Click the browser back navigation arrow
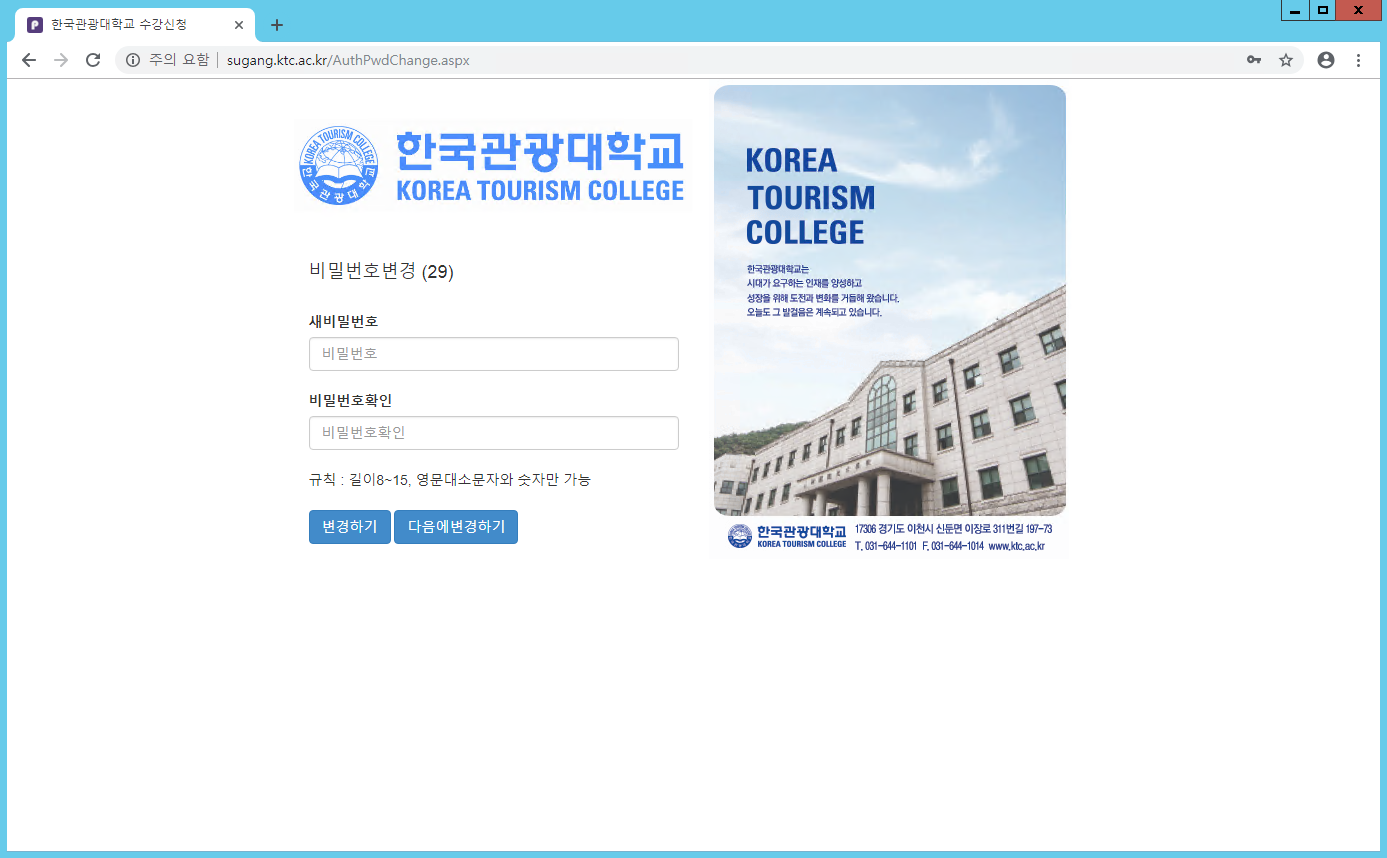The height and width of the screenshot is (858, 1387). point(28,59)
